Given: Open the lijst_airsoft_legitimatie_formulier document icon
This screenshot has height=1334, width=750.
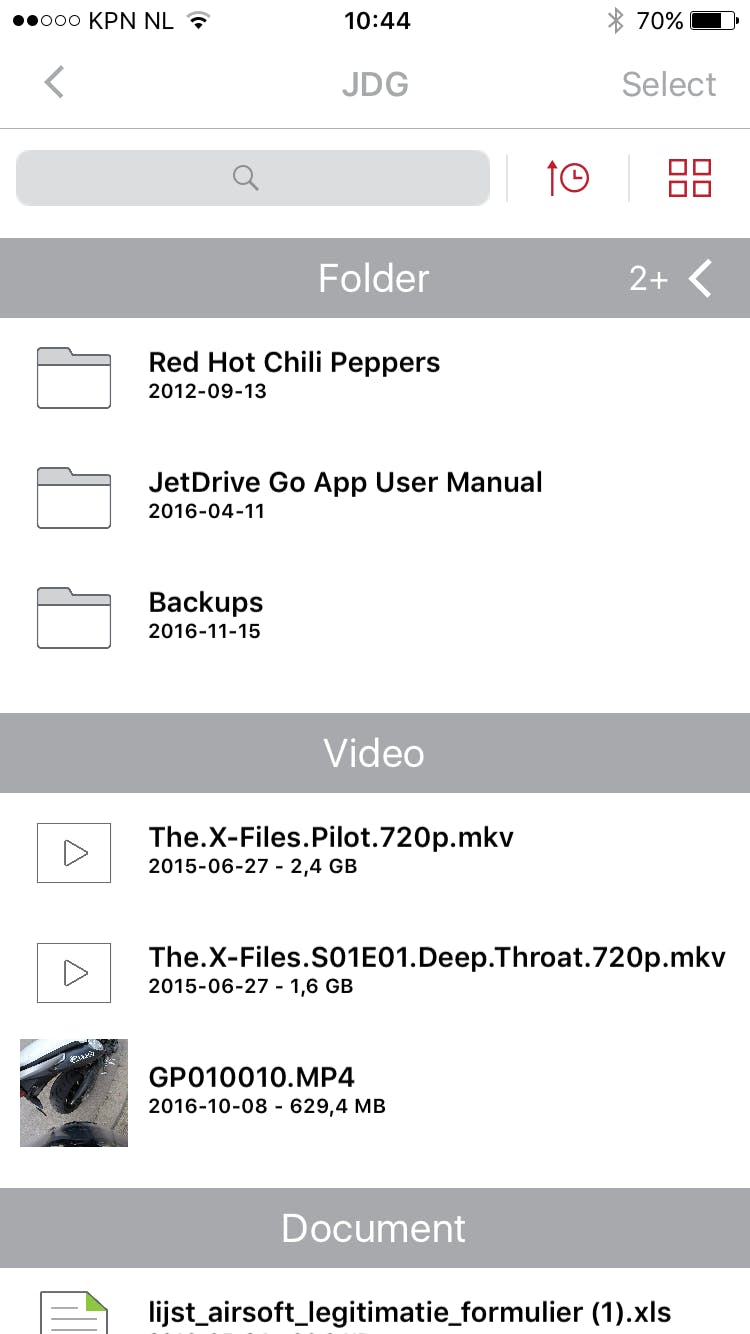Looking at the screenshot, I should click(x=74, y=1310).
